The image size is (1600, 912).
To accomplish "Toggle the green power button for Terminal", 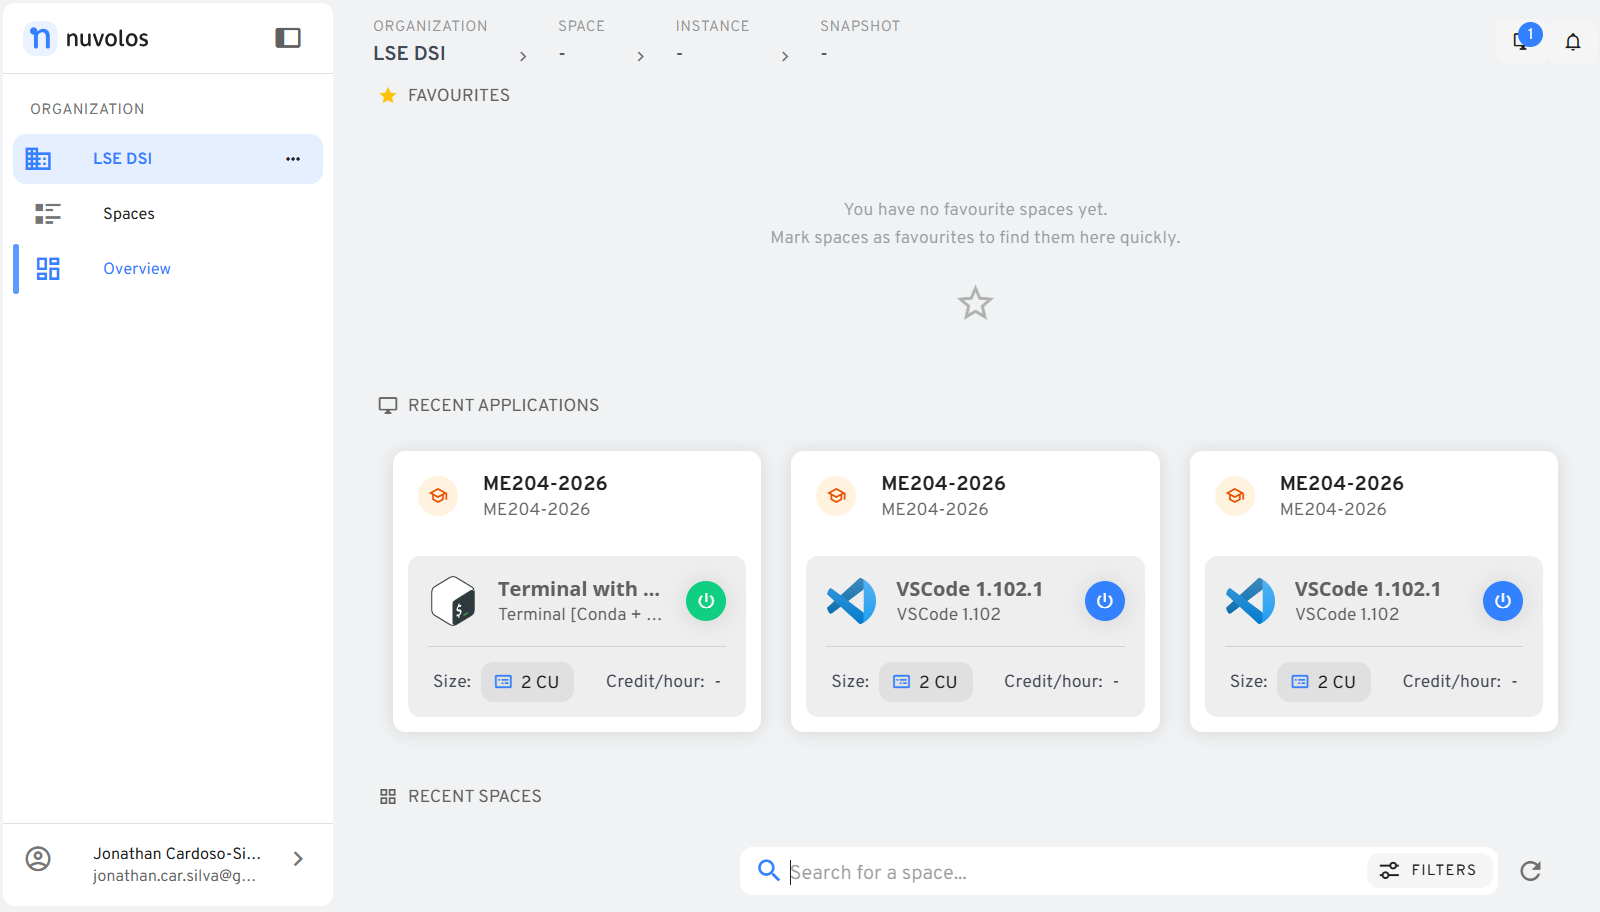I will [x=706, y=601].
